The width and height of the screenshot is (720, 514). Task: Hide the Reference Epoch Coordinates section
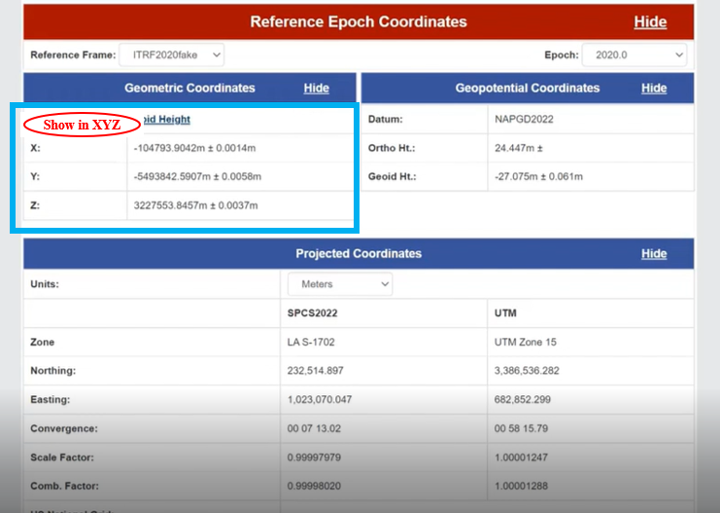click(x=650, y=22)
